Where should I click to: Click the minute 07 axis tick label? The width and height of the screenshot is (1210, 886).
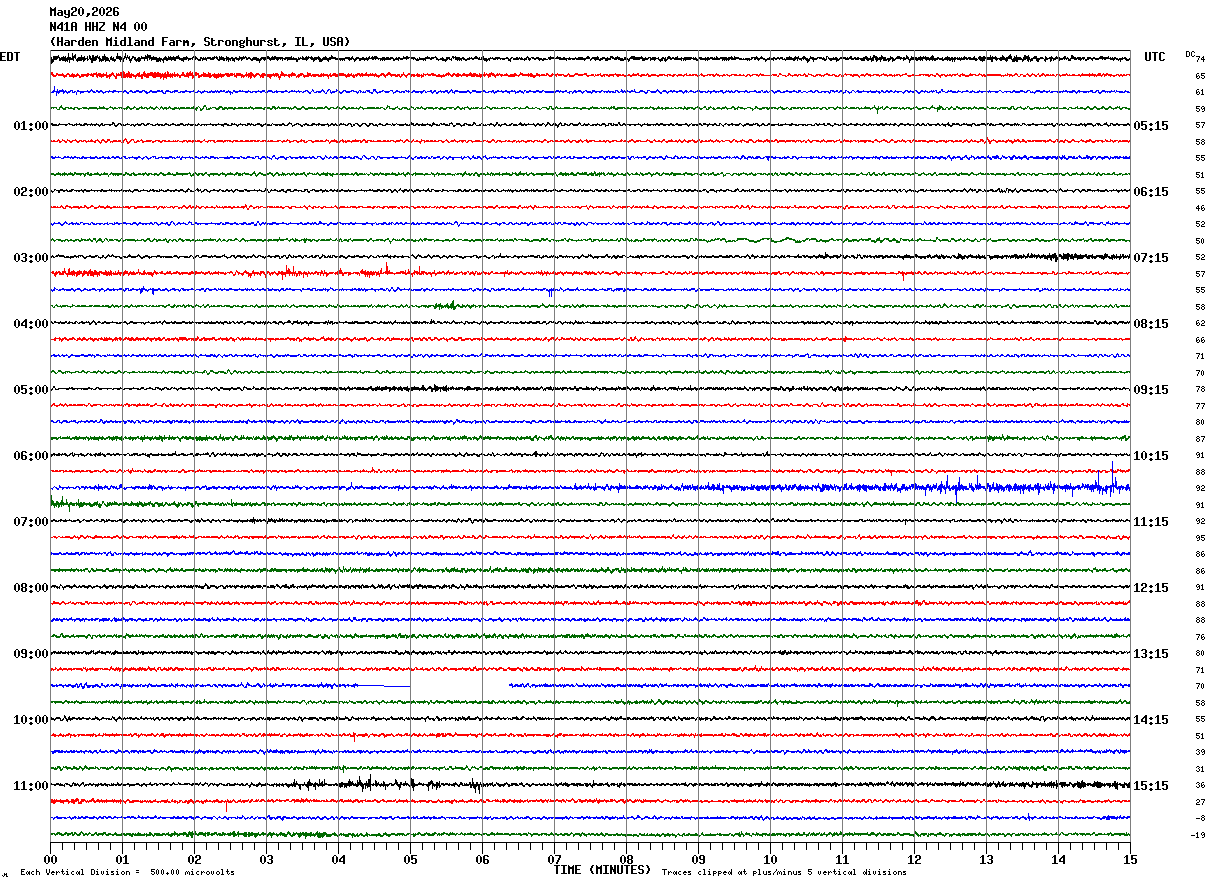(x=554, y=859)
